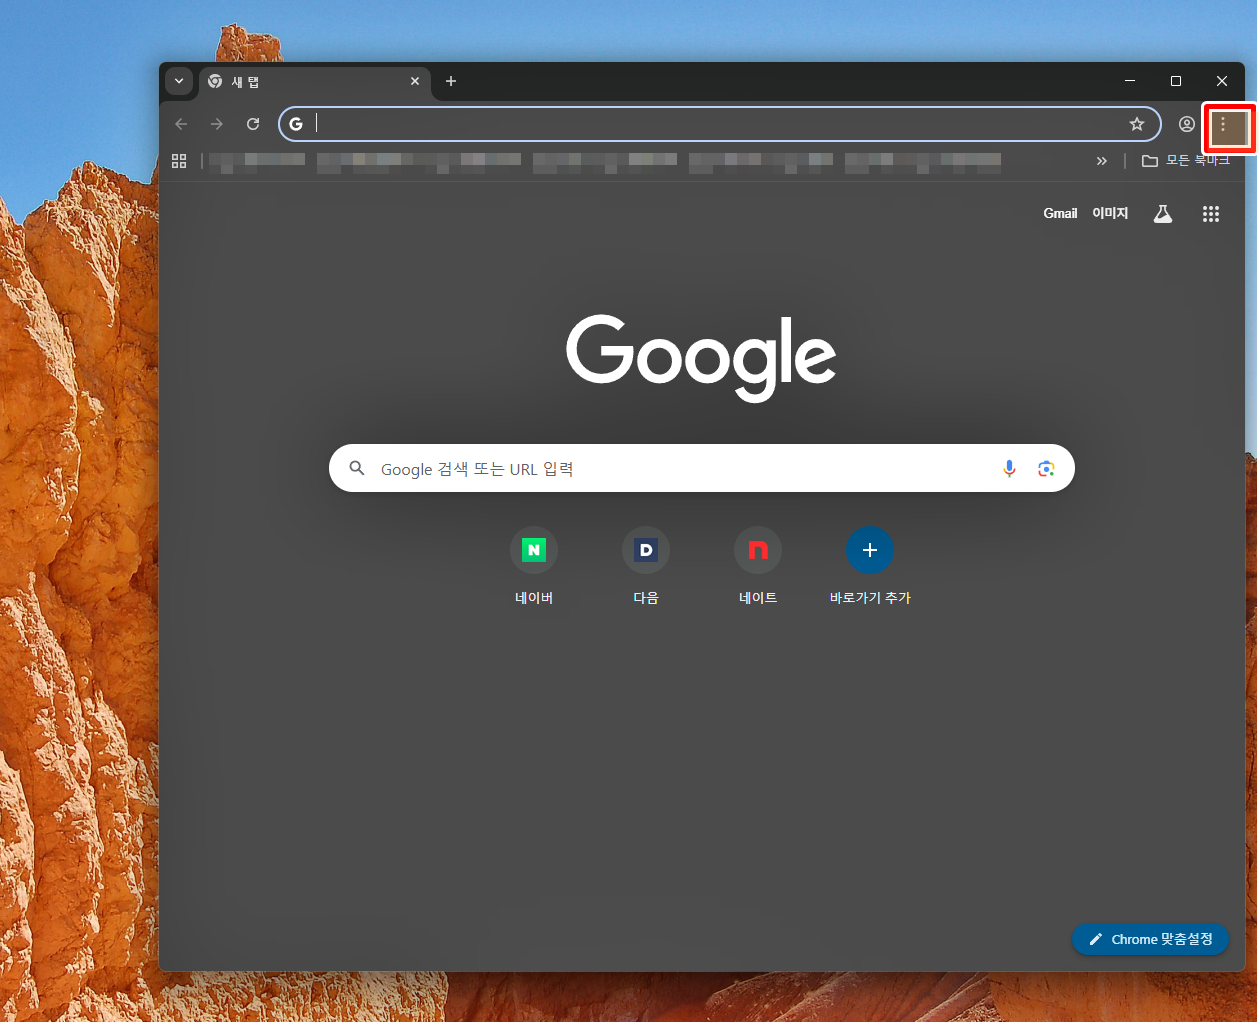The height and width of the screenshot is (1022, 1259).
Task: Start voice search with microphone icon
Action: pos(1010,468)
